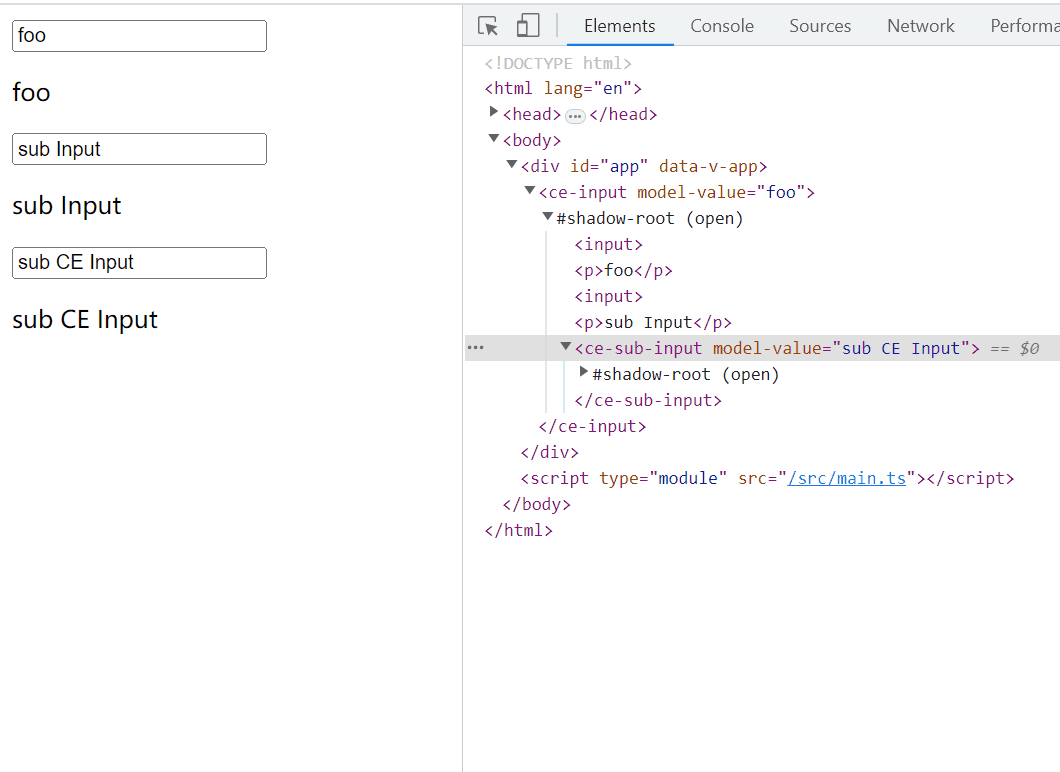Collapse the ce-sub-input element node
The image size is (1060, 772).
pyautogui.click(x=566, y=346)
